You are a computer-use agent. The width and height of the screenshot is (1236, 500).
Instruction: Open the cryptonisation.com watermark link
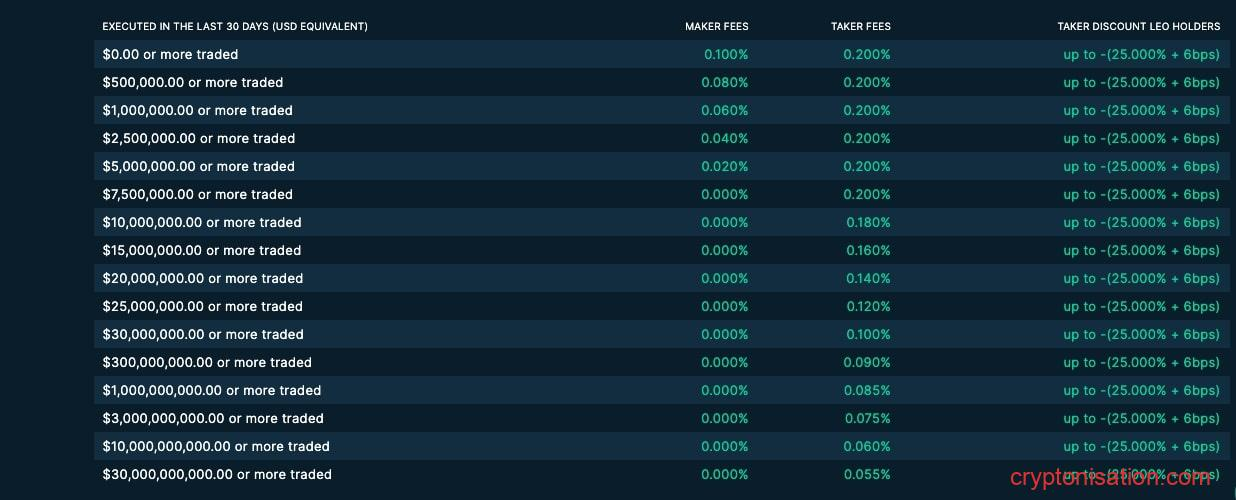click(x=1111, y=478)
